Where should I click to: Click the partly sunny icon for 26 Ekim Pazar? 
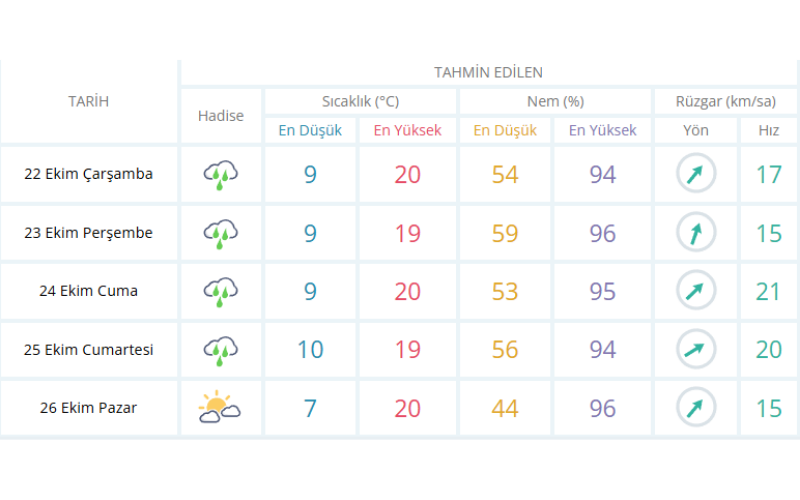pyautogui.click(x=220, y=408)
